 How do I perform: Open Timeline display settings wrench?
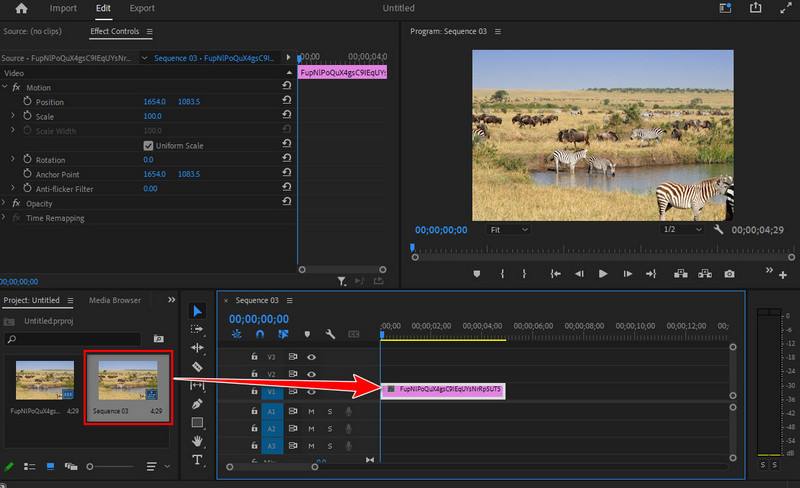point(330,334)
